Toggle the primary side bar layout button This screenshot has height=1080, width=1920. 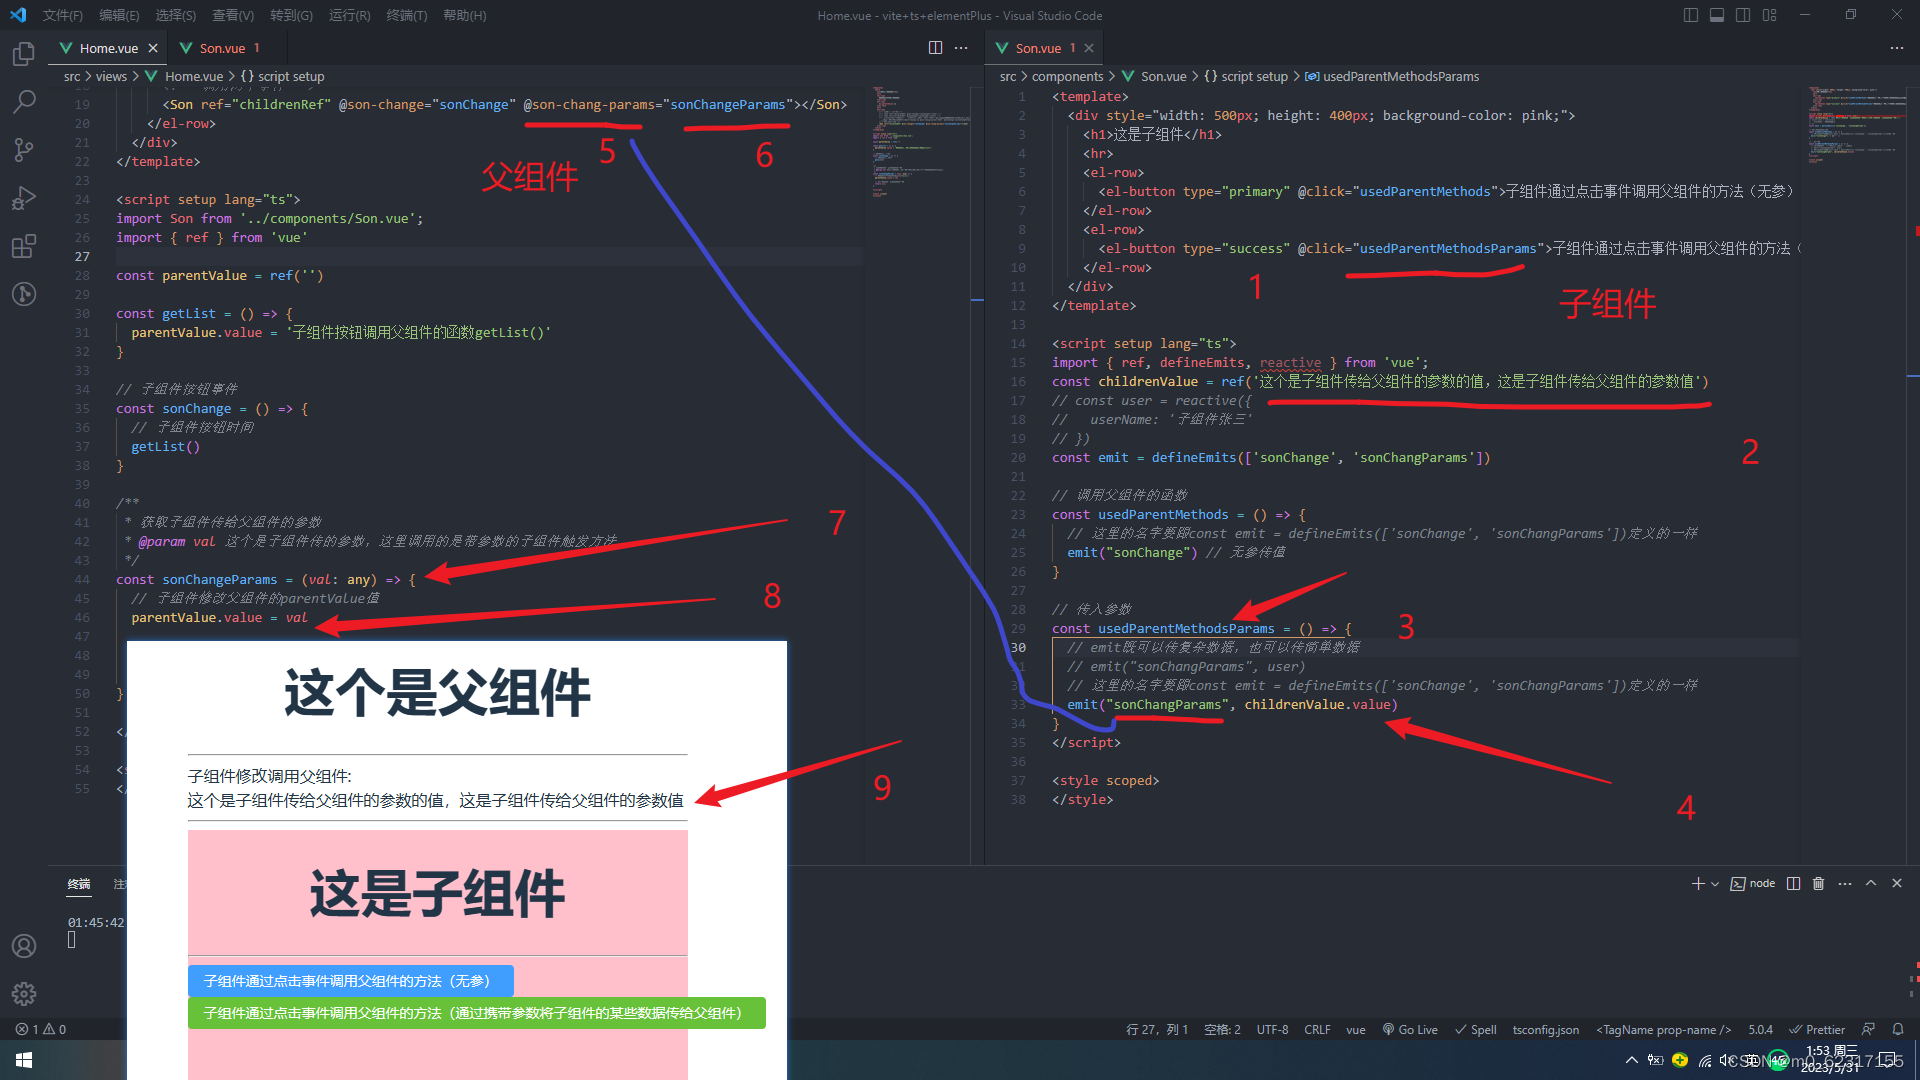(x=1691, y=15)
